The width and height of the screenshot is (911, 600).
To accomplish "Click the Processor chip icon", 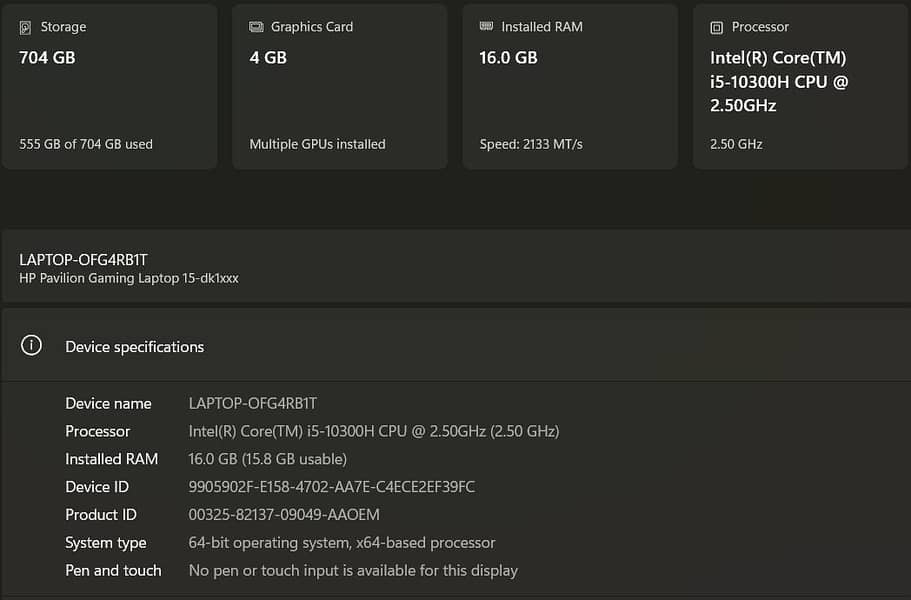I will pyautogui.click(x=716, y=27).
